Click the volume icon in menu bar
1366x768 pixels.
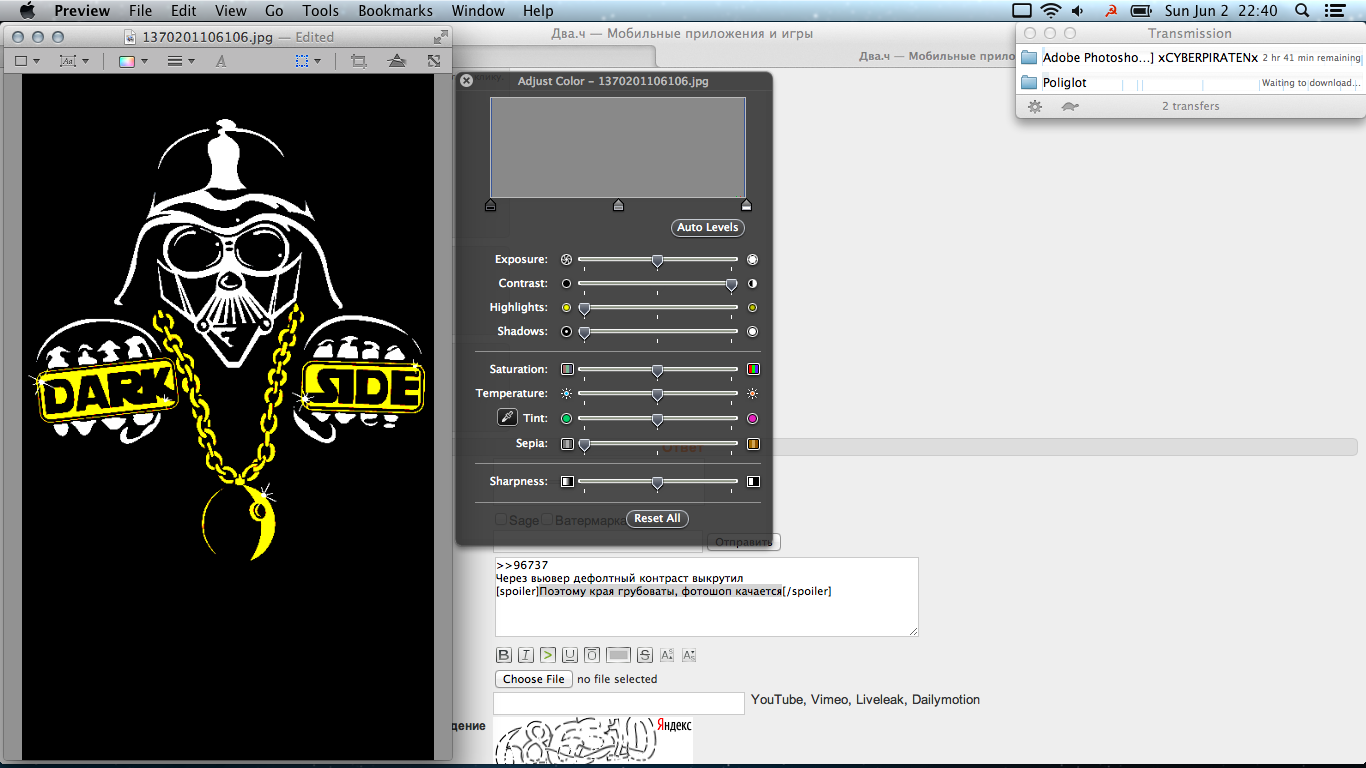1078,11
